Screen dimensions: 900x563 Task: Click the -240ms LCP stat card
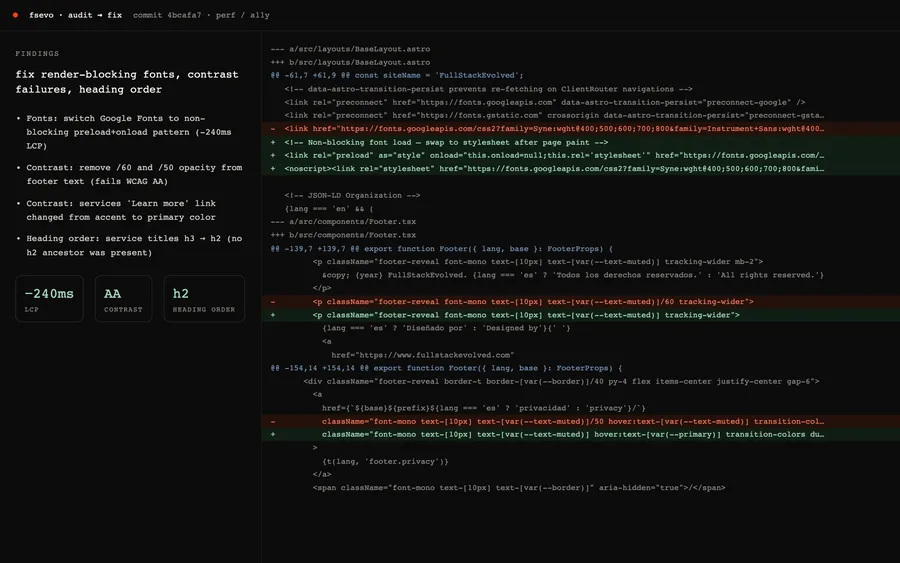coord(49,298)
